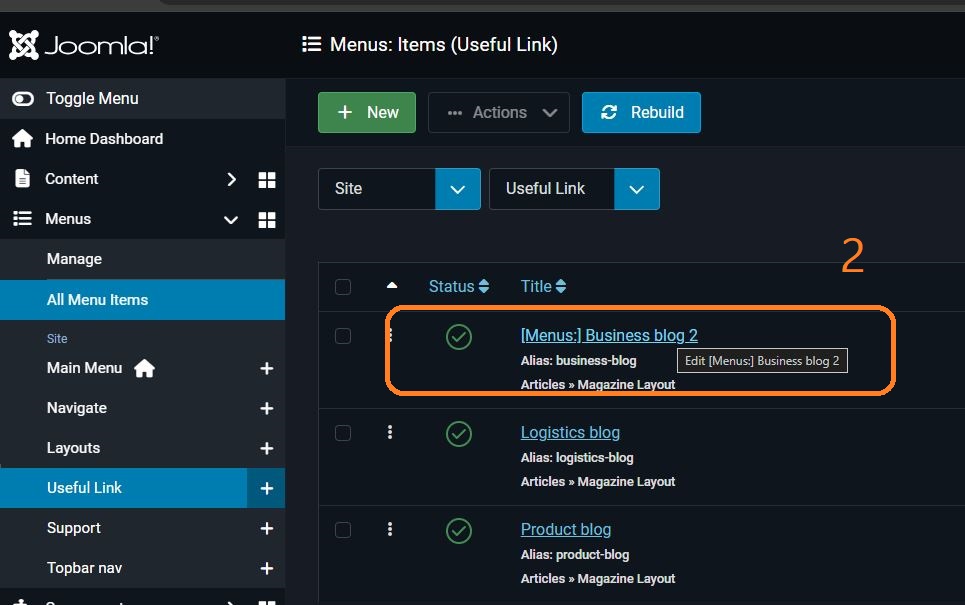Click the Joomla logo
The height and width of the screenshot is (605, 965).
click(x=84, y=45)
